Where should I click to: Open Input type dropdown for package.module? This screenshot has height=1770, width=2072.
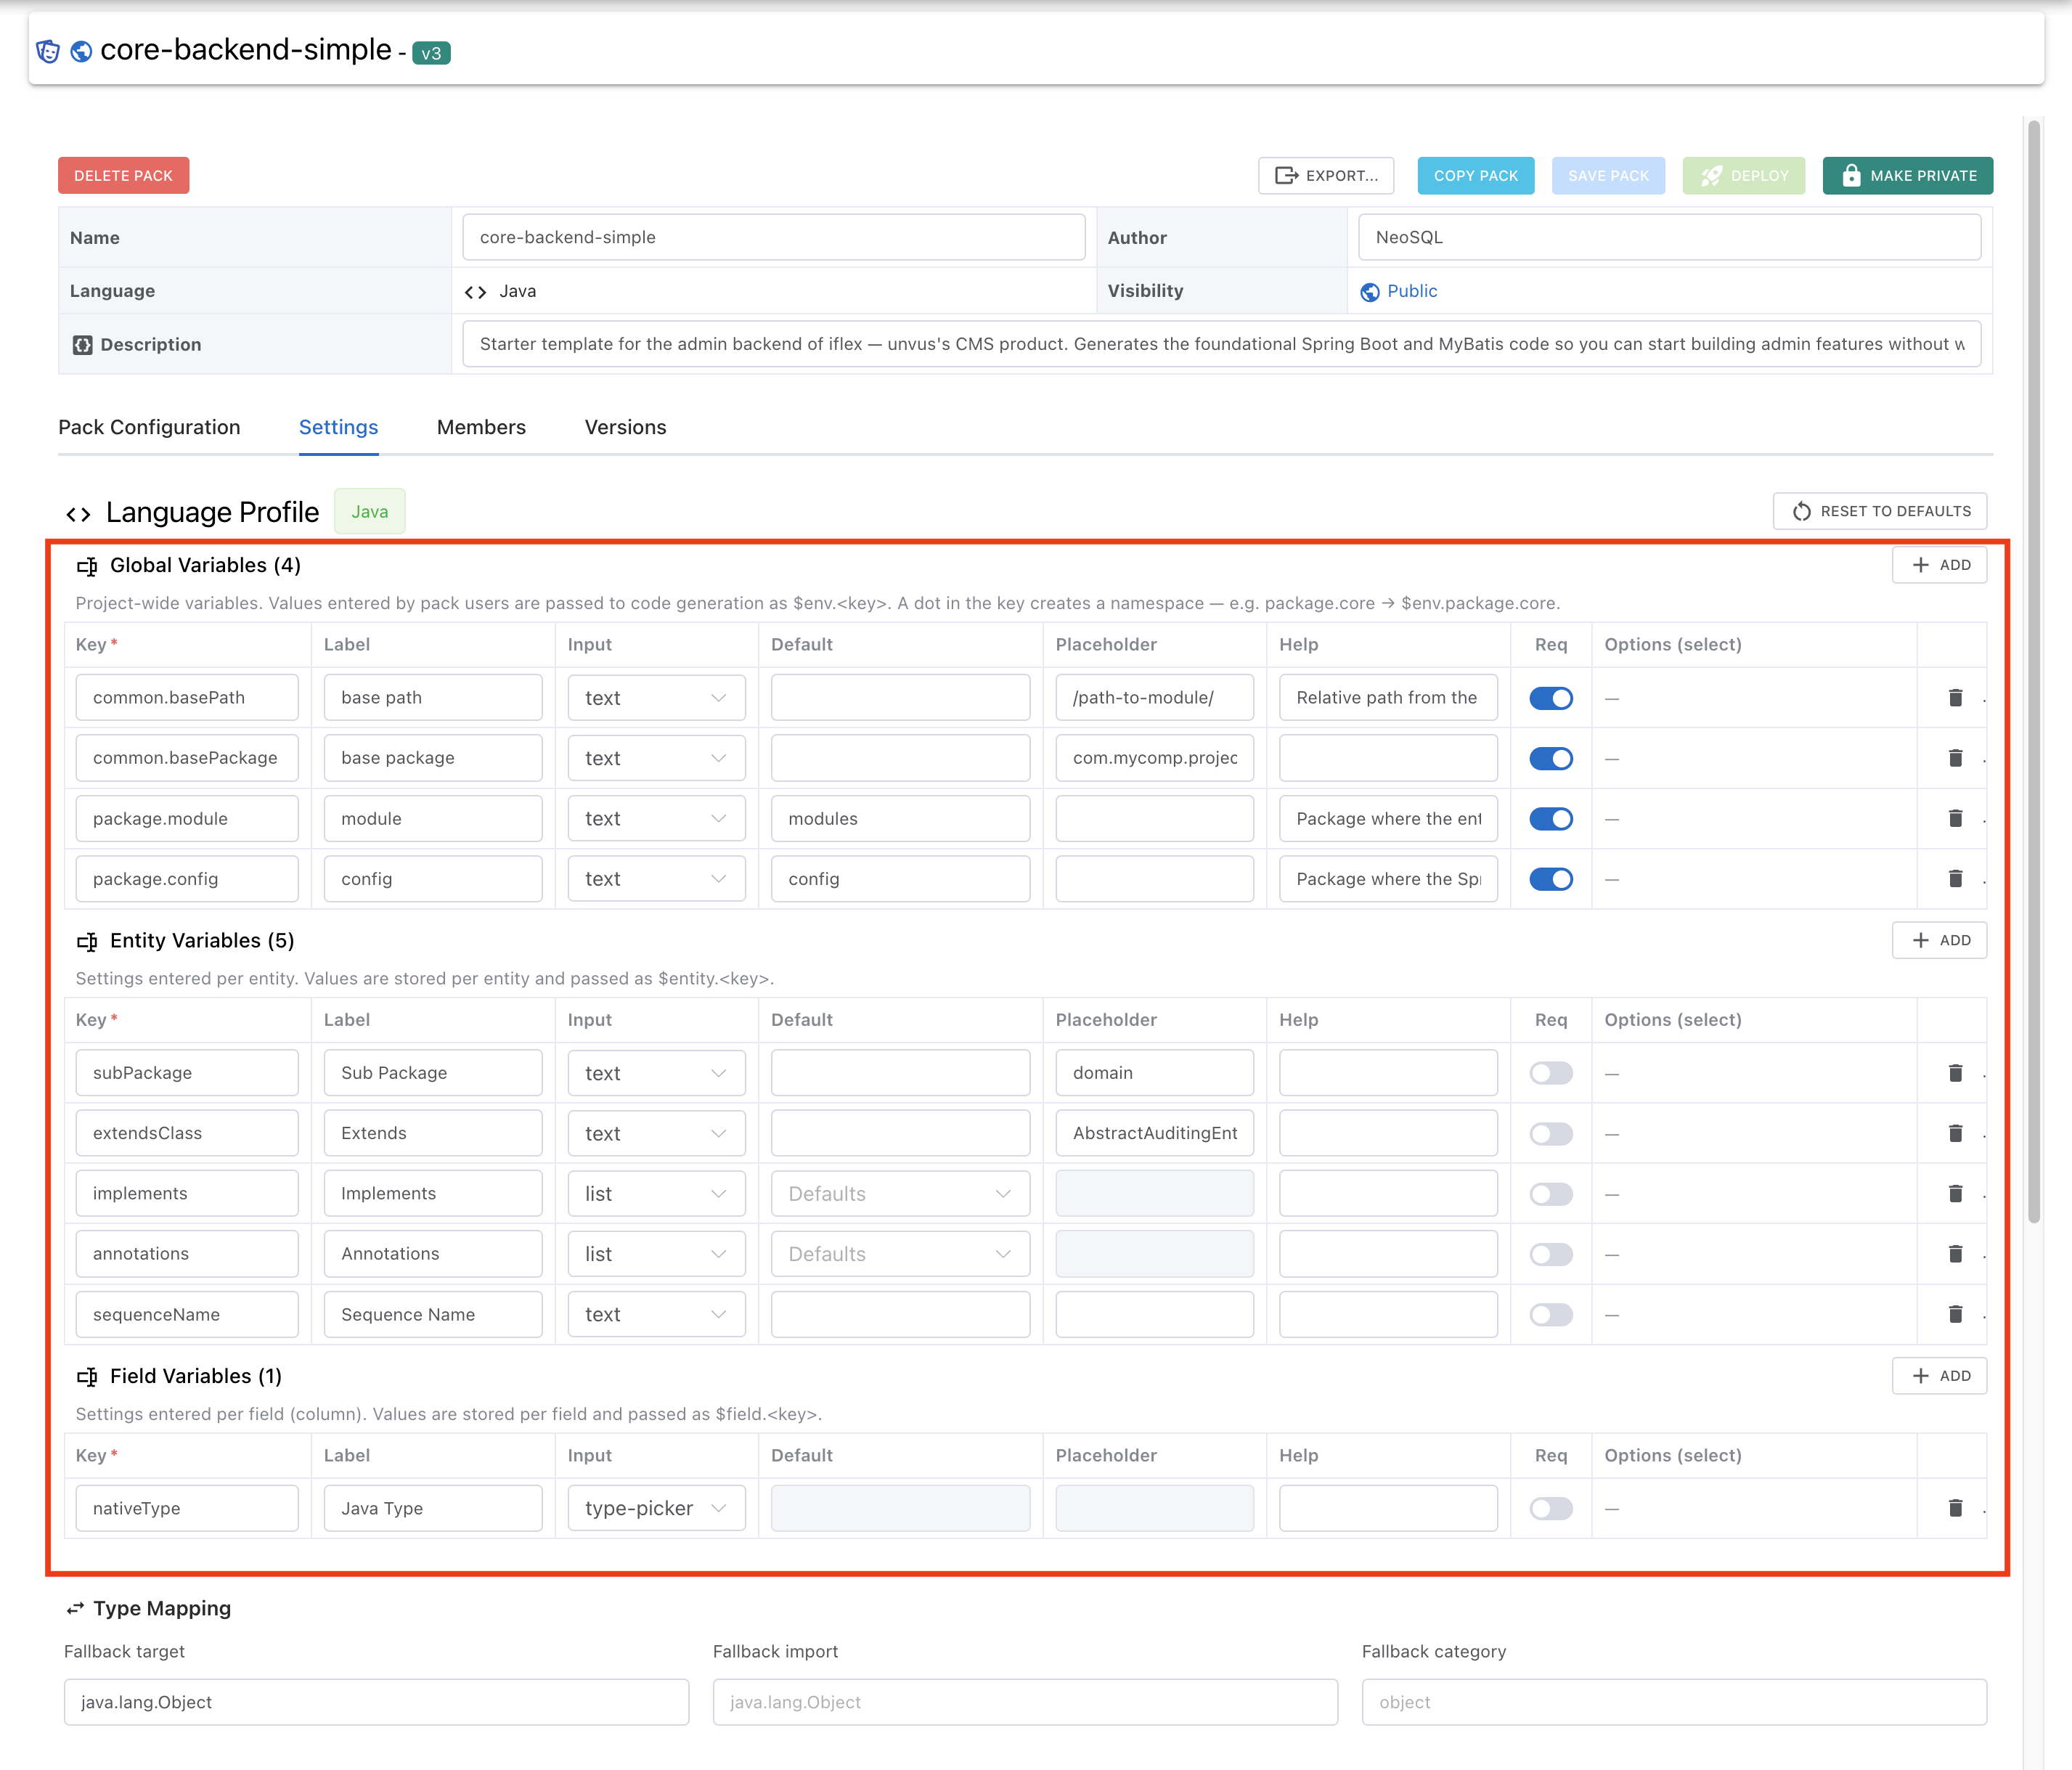coord(656,819)
